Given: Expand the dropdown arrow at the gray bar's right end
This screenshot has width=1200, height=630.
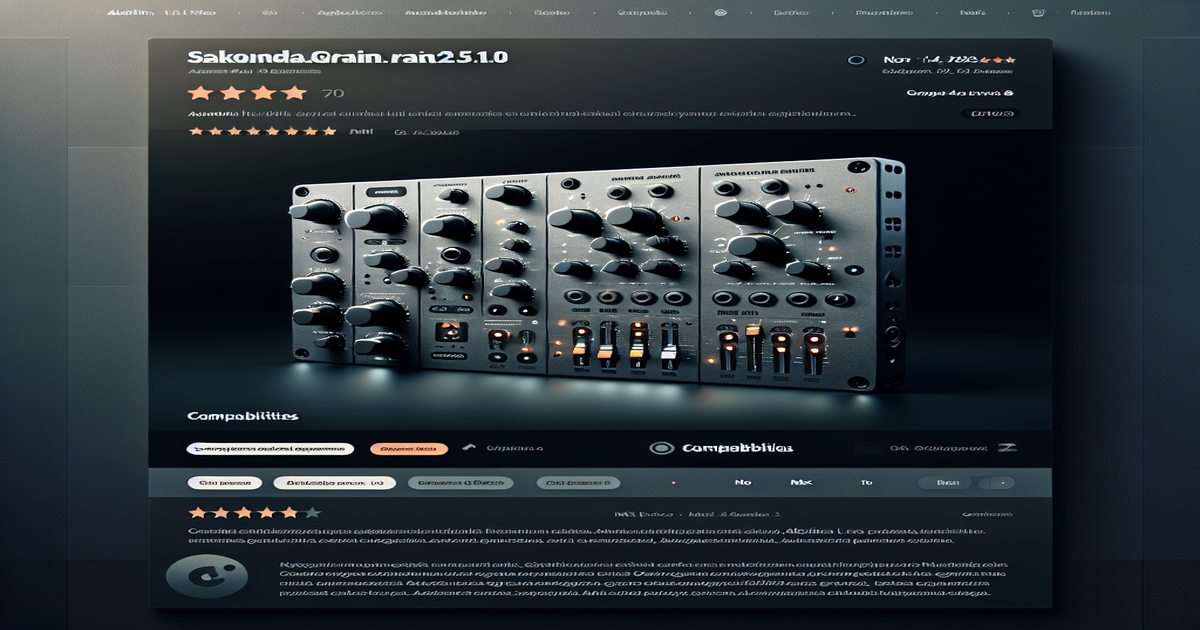Looking at the screenshot, I should click(1000, 482).
